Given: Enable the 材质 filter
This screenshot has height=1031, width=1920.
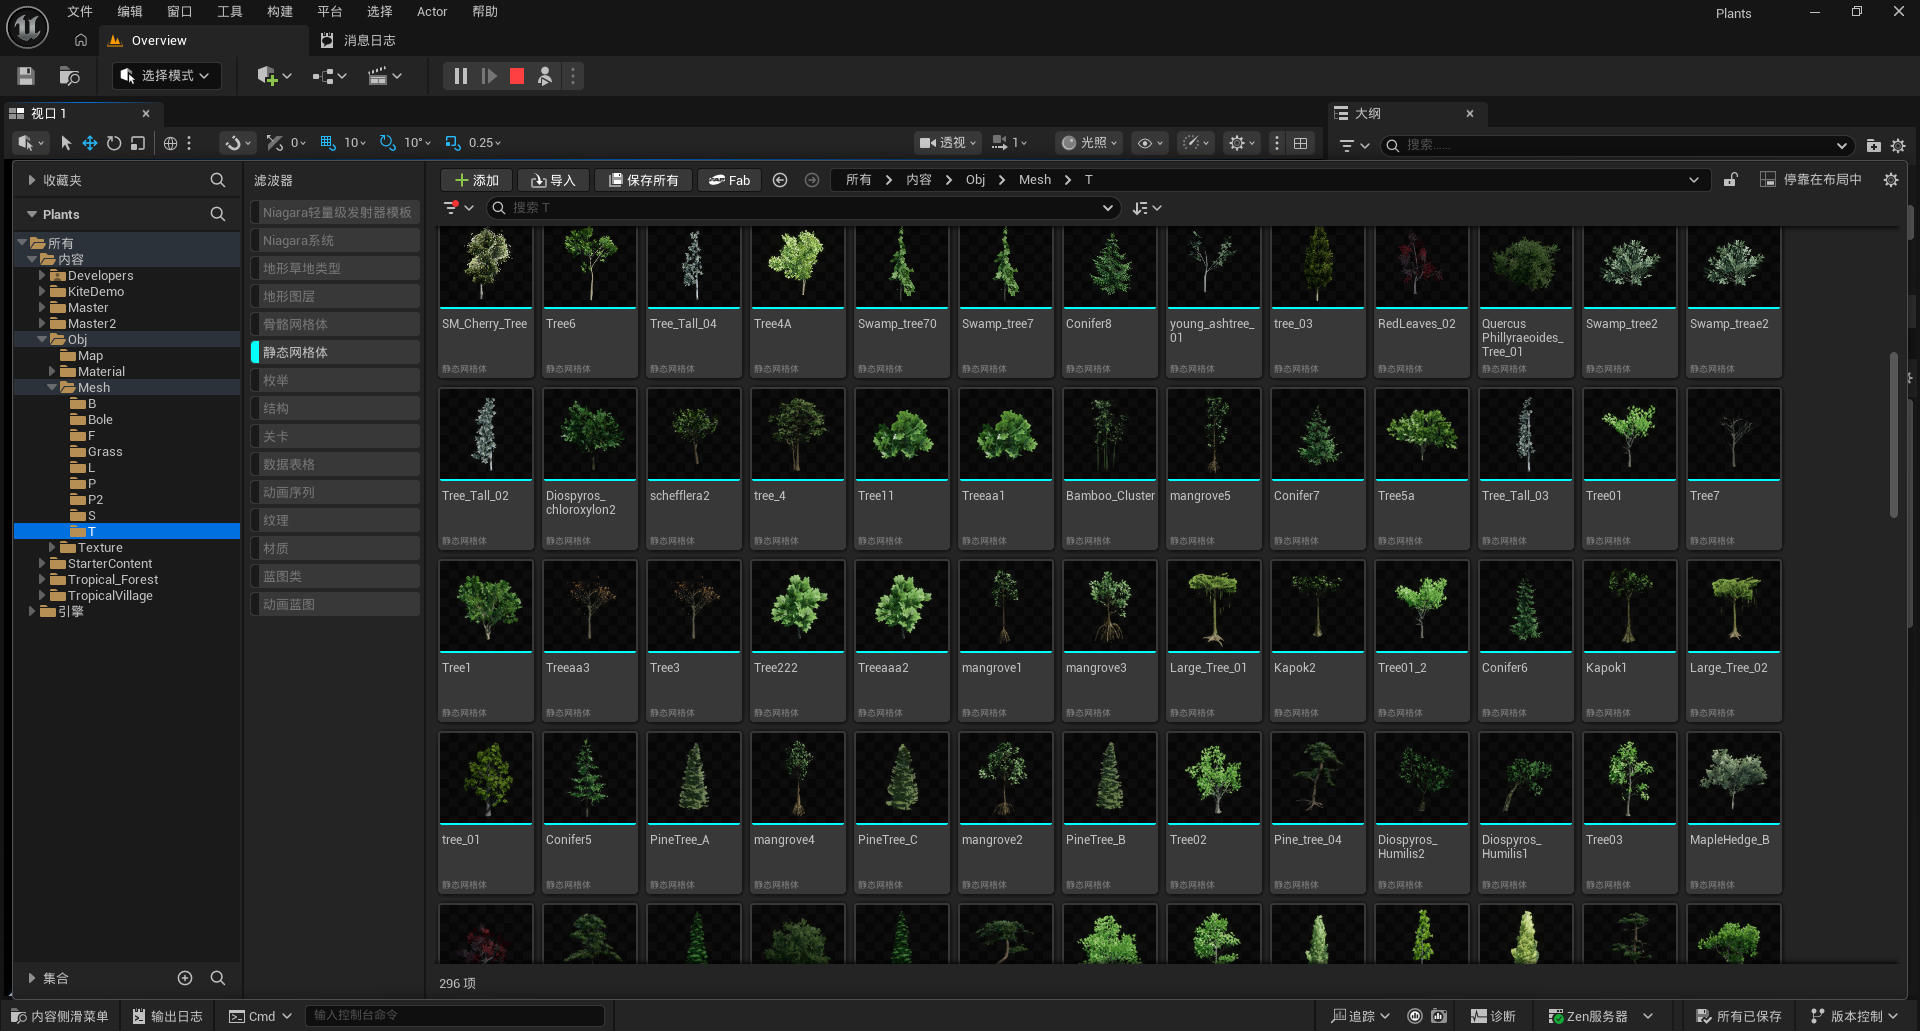Looking at the screenshot, I should (335, 548).
